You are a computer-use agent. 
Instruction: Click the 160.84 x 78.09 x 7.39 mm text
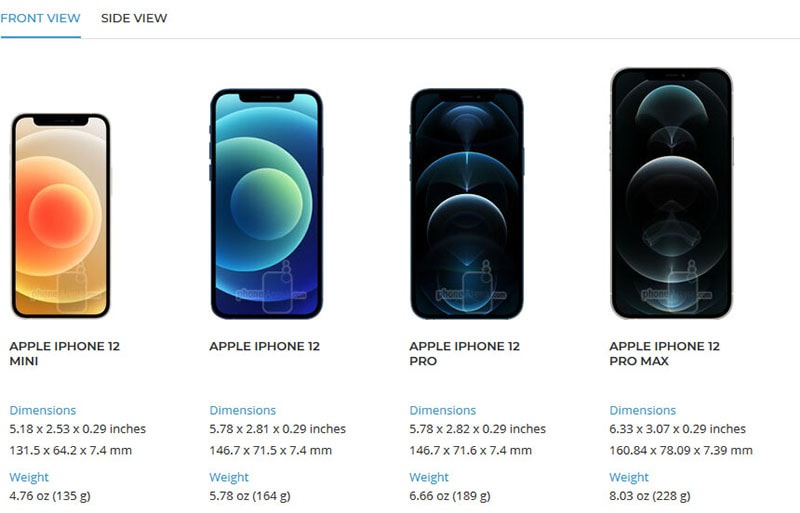(x=681, y=451)
